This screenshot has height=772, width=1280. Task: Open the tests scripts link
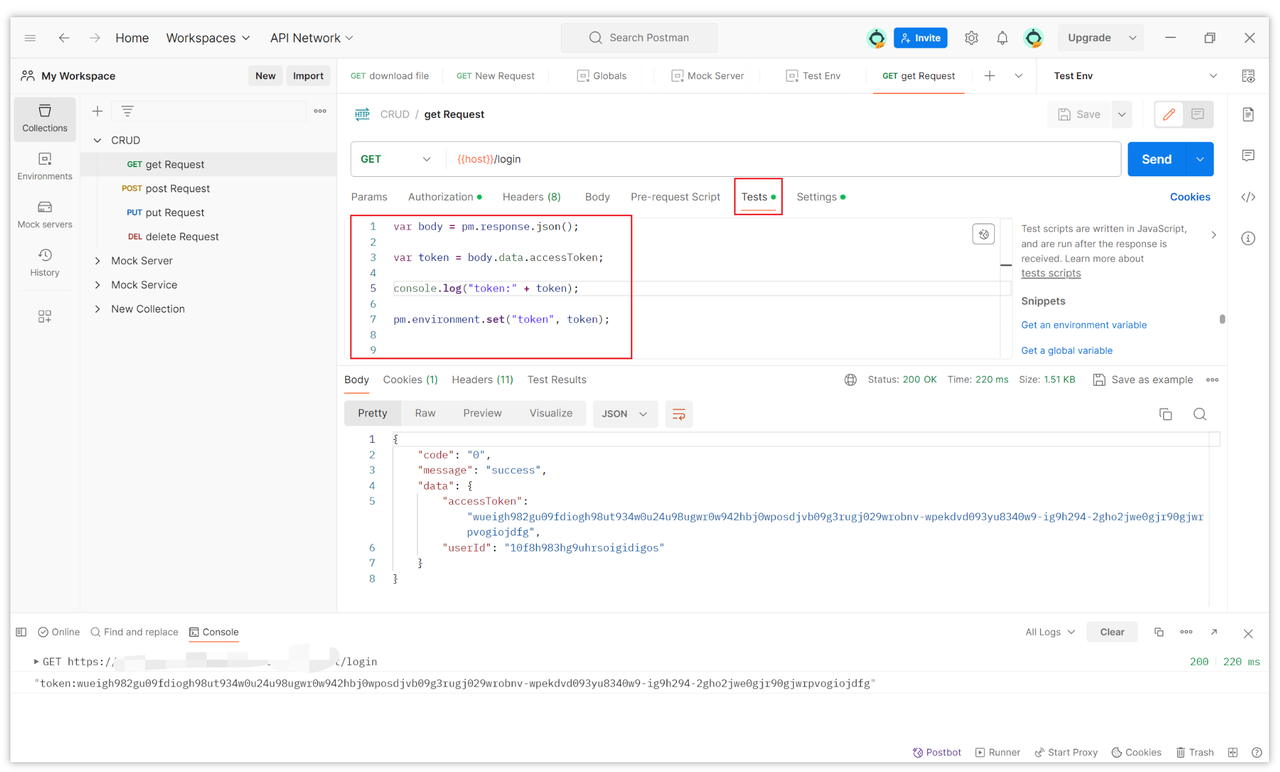pyautogui.click(x=1051, y=273)
